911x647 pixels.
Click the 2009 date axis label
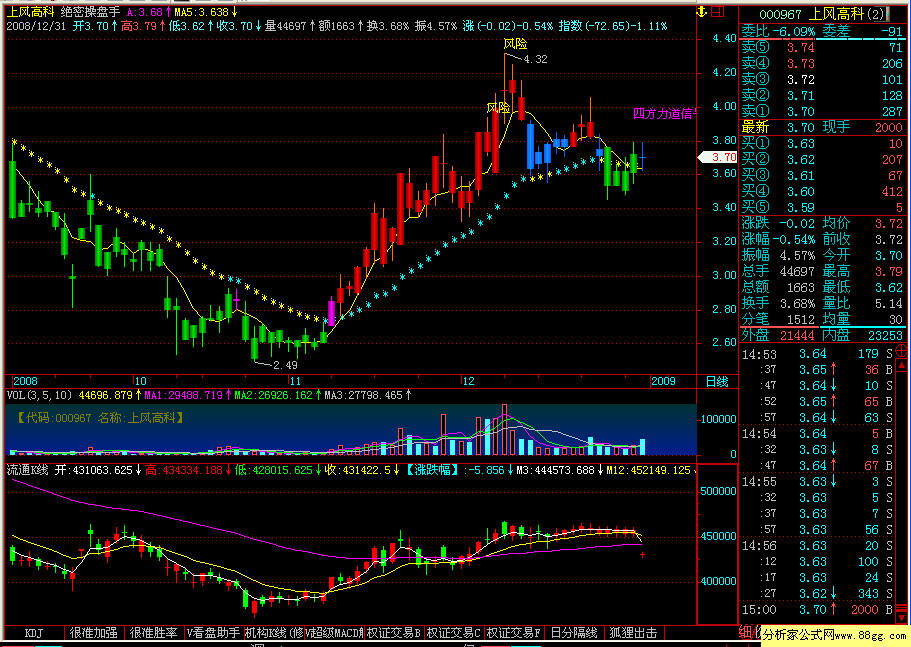[x=663, y=382]
